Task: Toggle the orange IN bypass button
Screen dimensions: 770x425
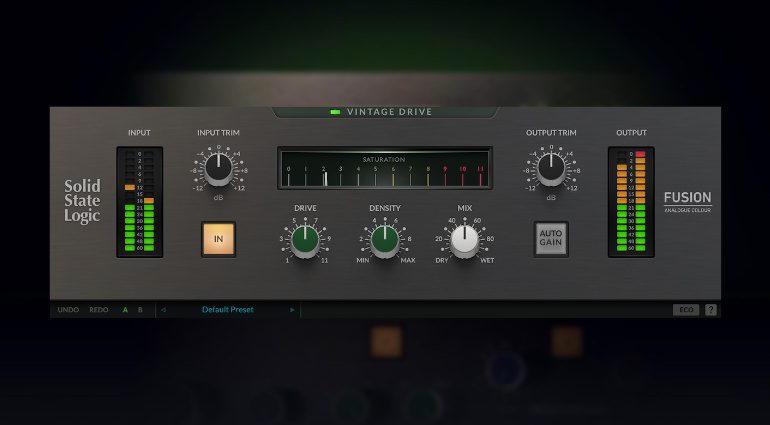Action: pyautogui.click(x=218, y=241)
